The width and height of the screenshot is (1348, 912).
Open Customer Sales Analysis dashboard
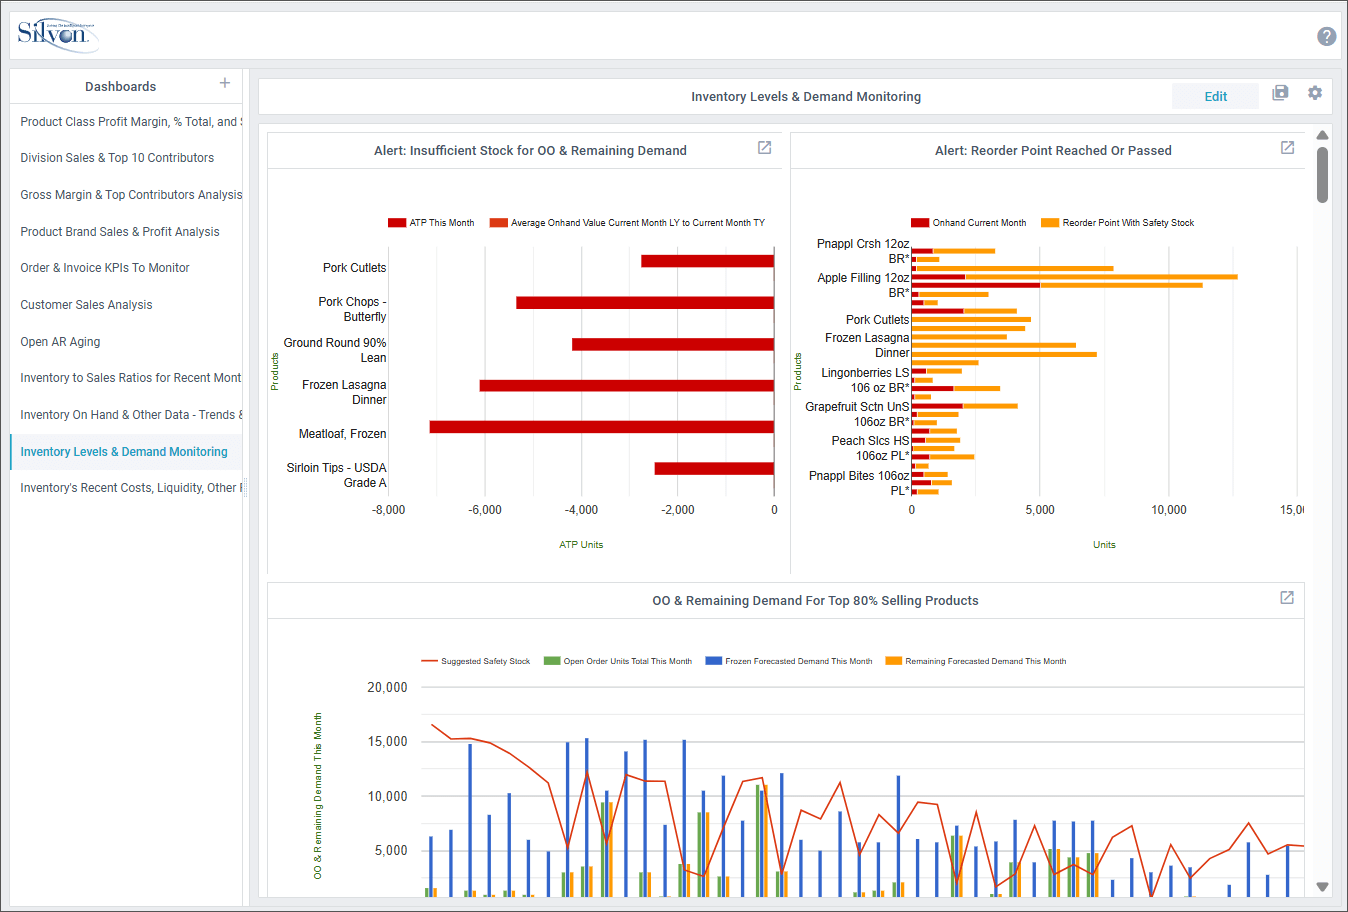click(x=126, y=305)
